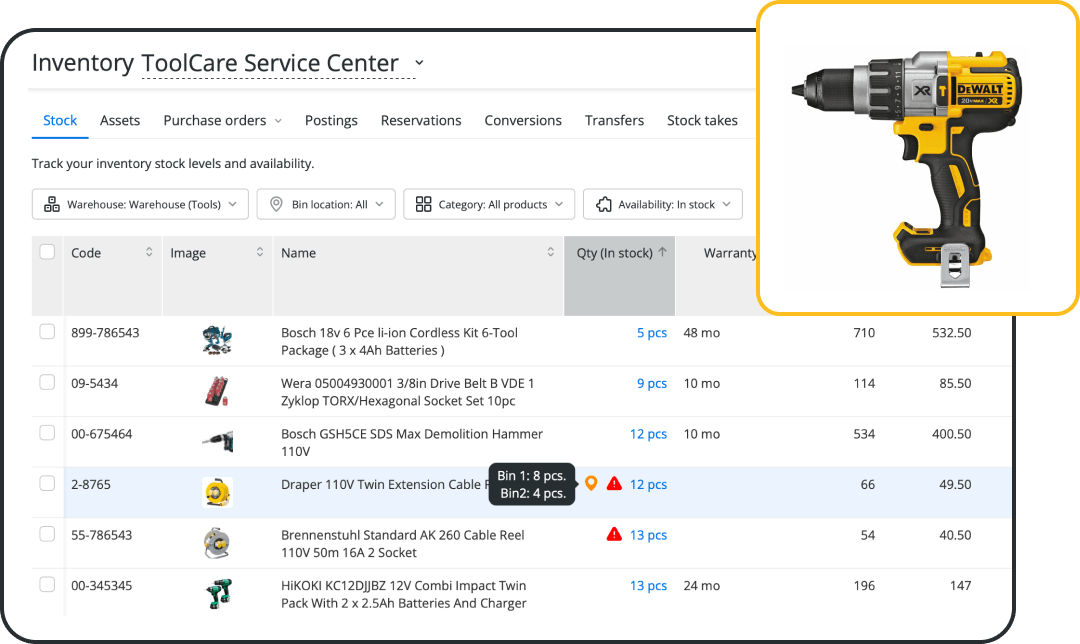Click the warehouse icon in Warehouse filter
Viewport: 1080px width, 644px height.
(52, 204)
